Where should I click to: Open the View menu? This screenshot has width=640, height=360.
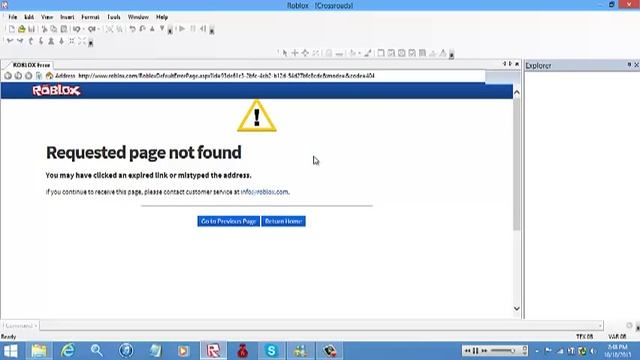coord(47,17)
